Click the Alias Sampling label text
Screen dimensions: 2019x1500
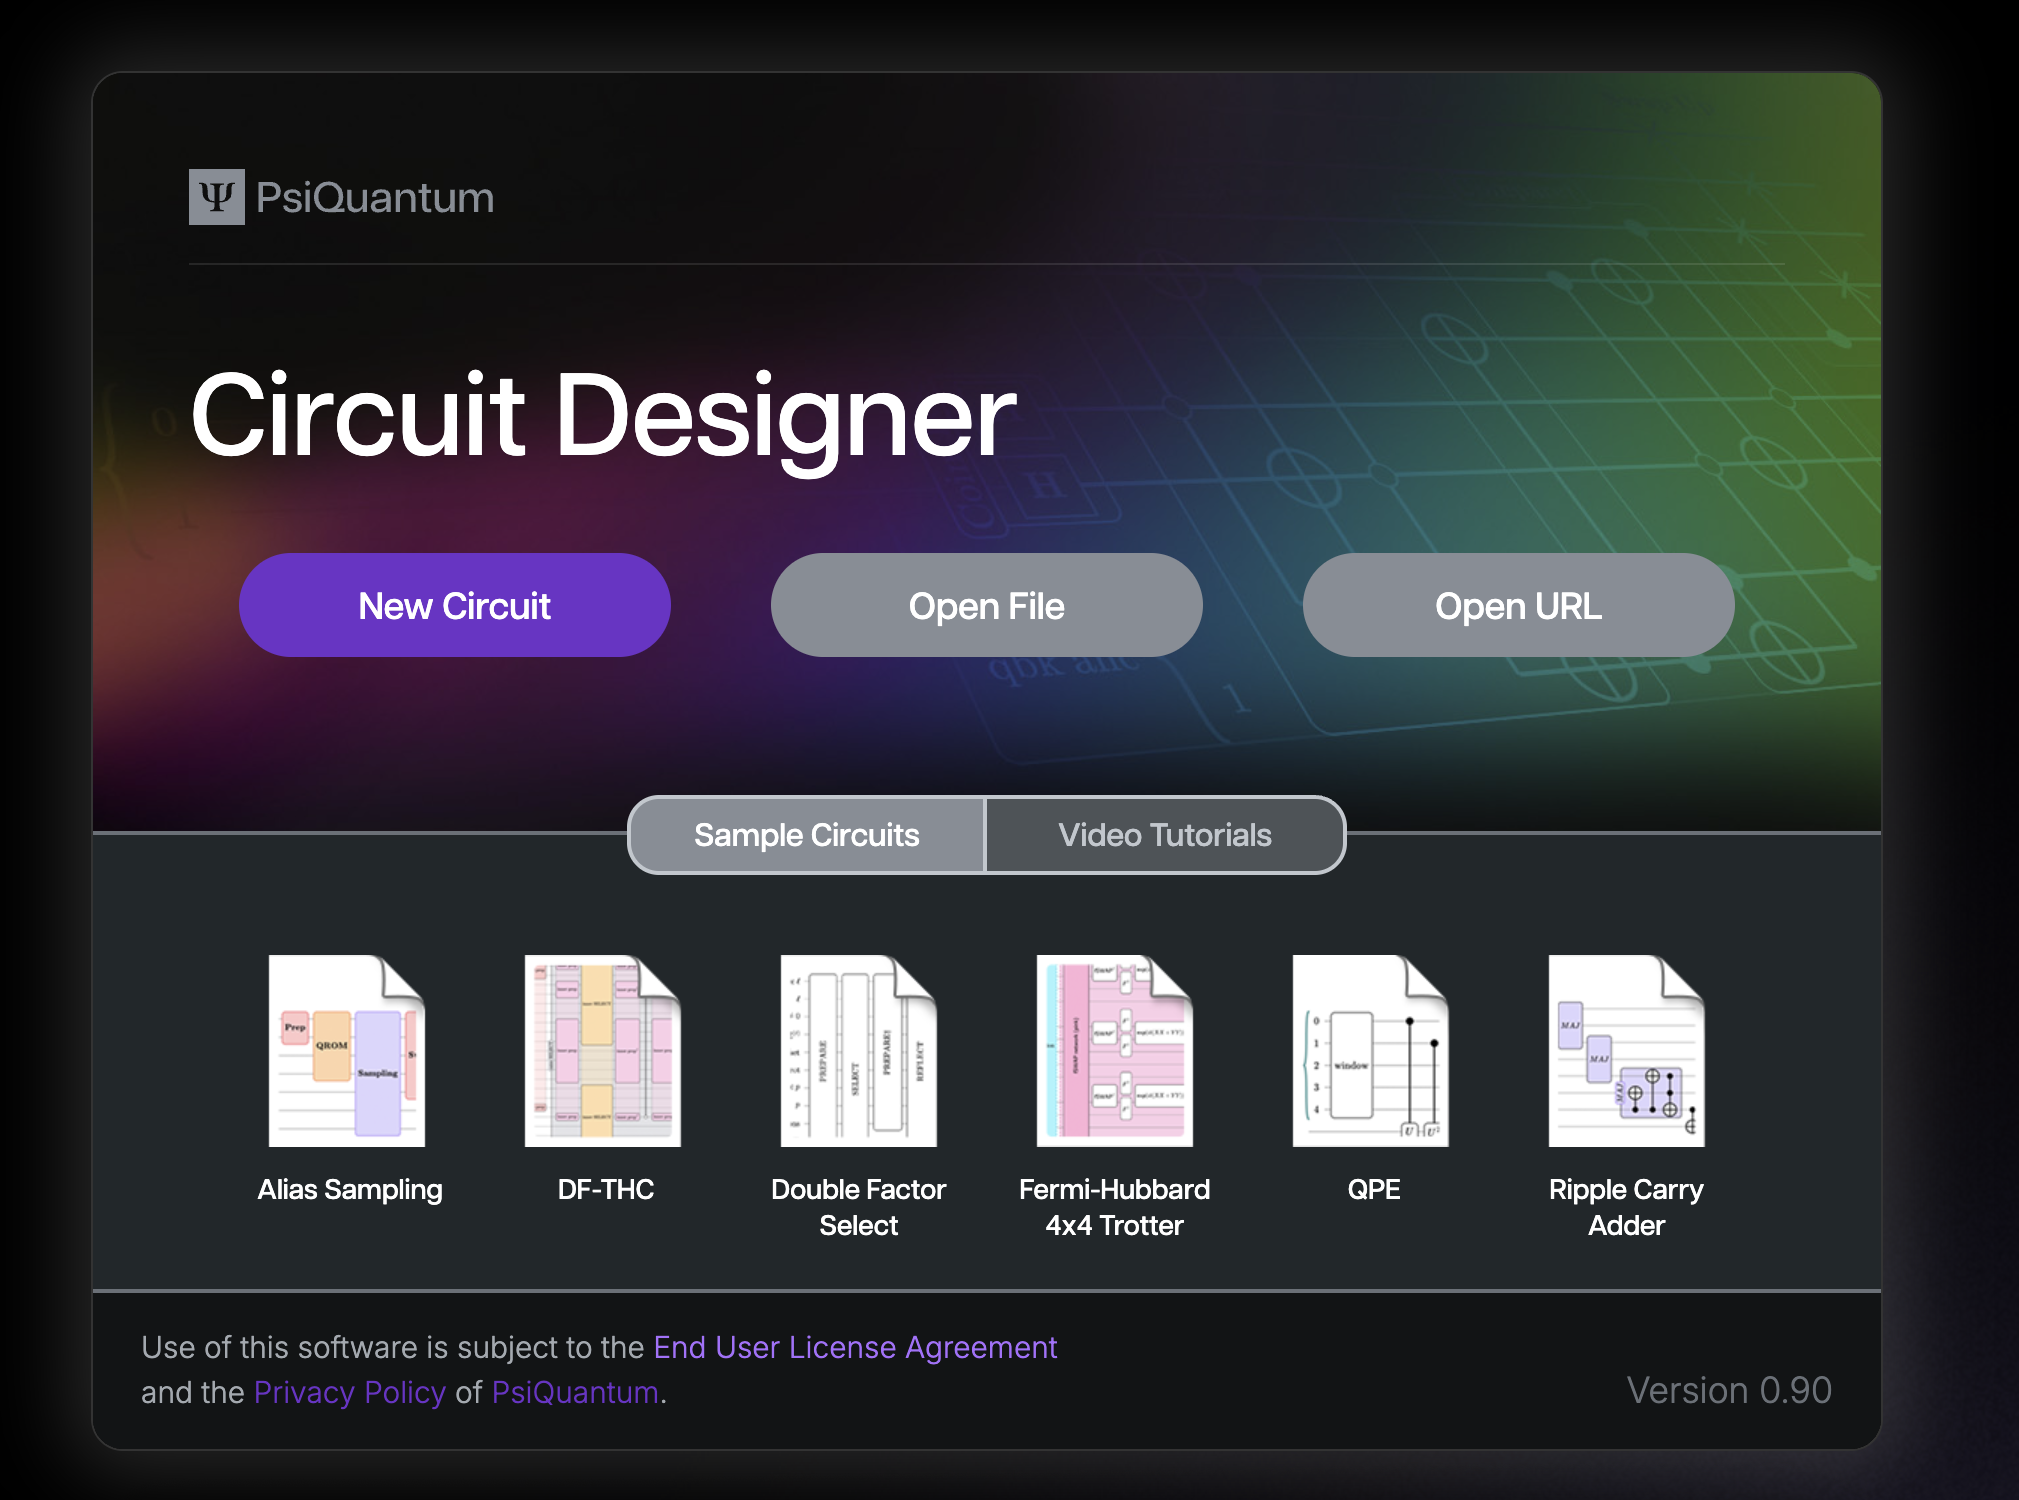click(x=349, y=1189)
